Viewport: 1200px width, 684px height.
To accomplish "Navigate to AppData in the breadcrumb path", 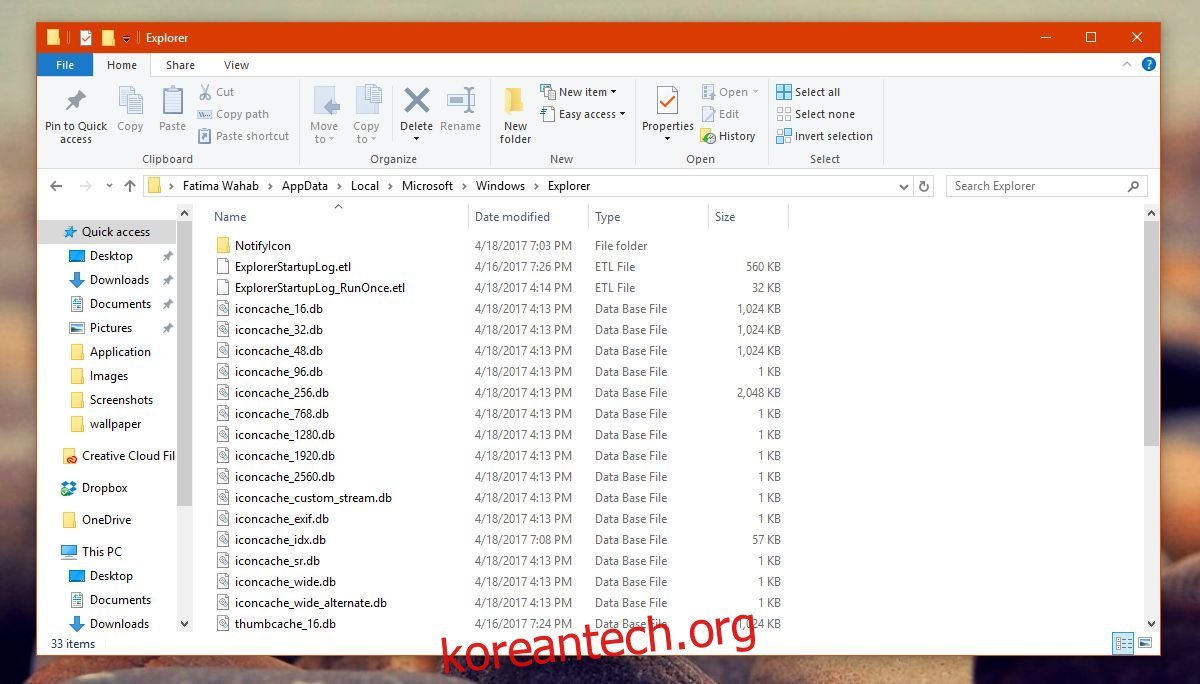I will coord(305,186).
